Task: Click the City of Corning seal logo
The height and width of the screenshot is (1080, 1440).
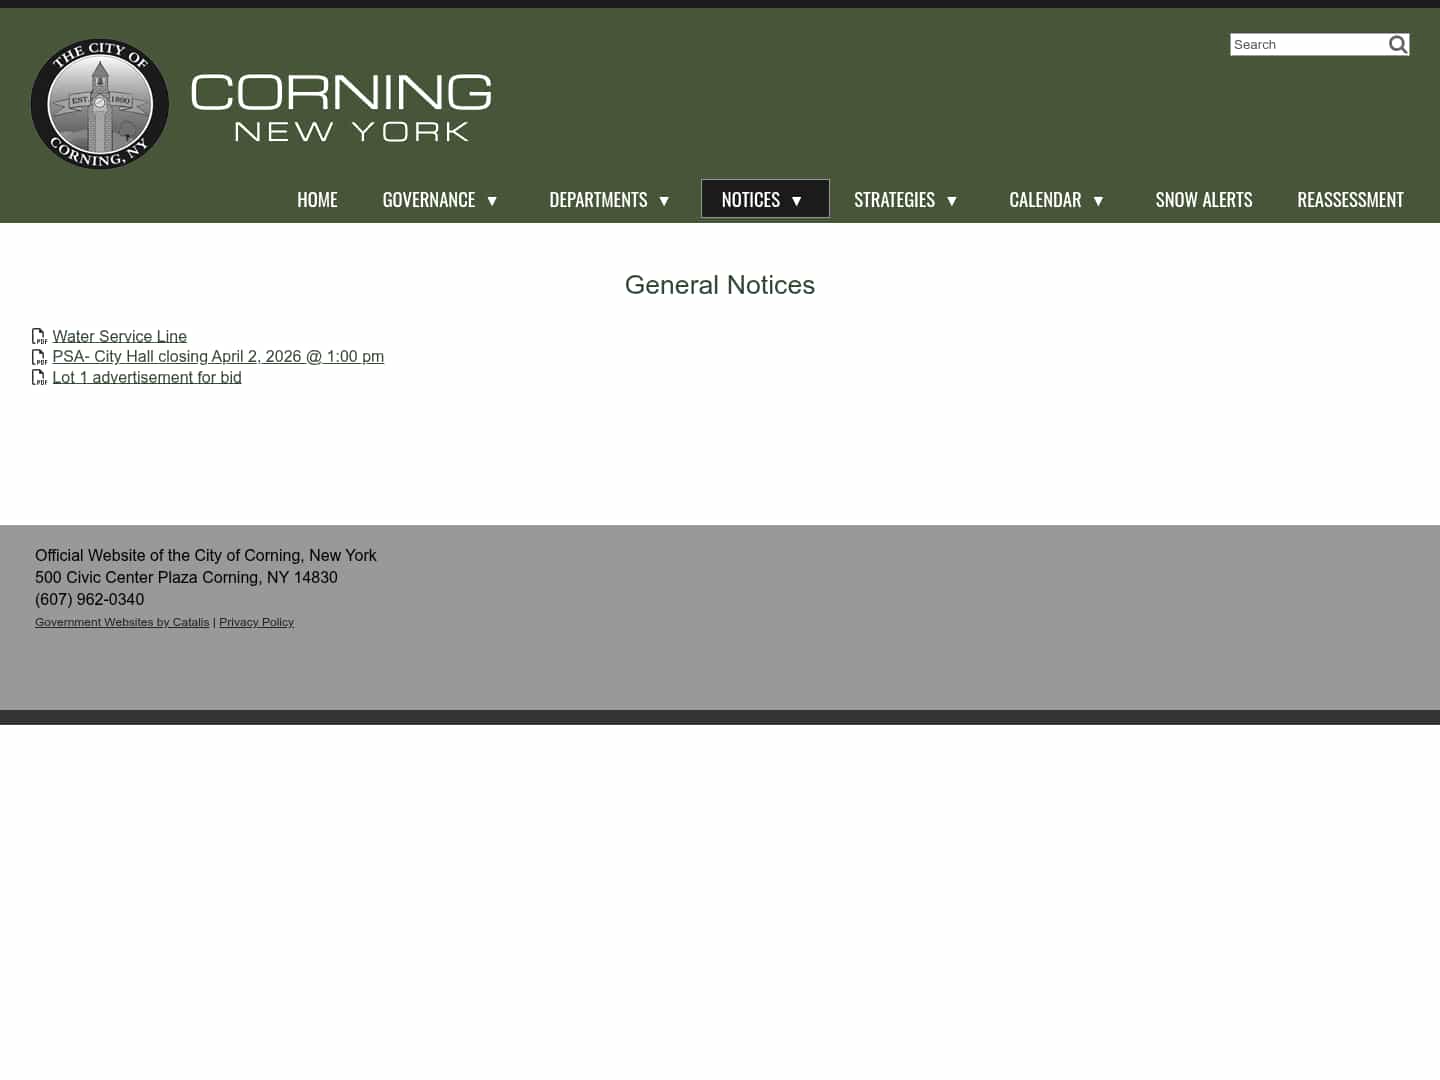Action: 99,104
